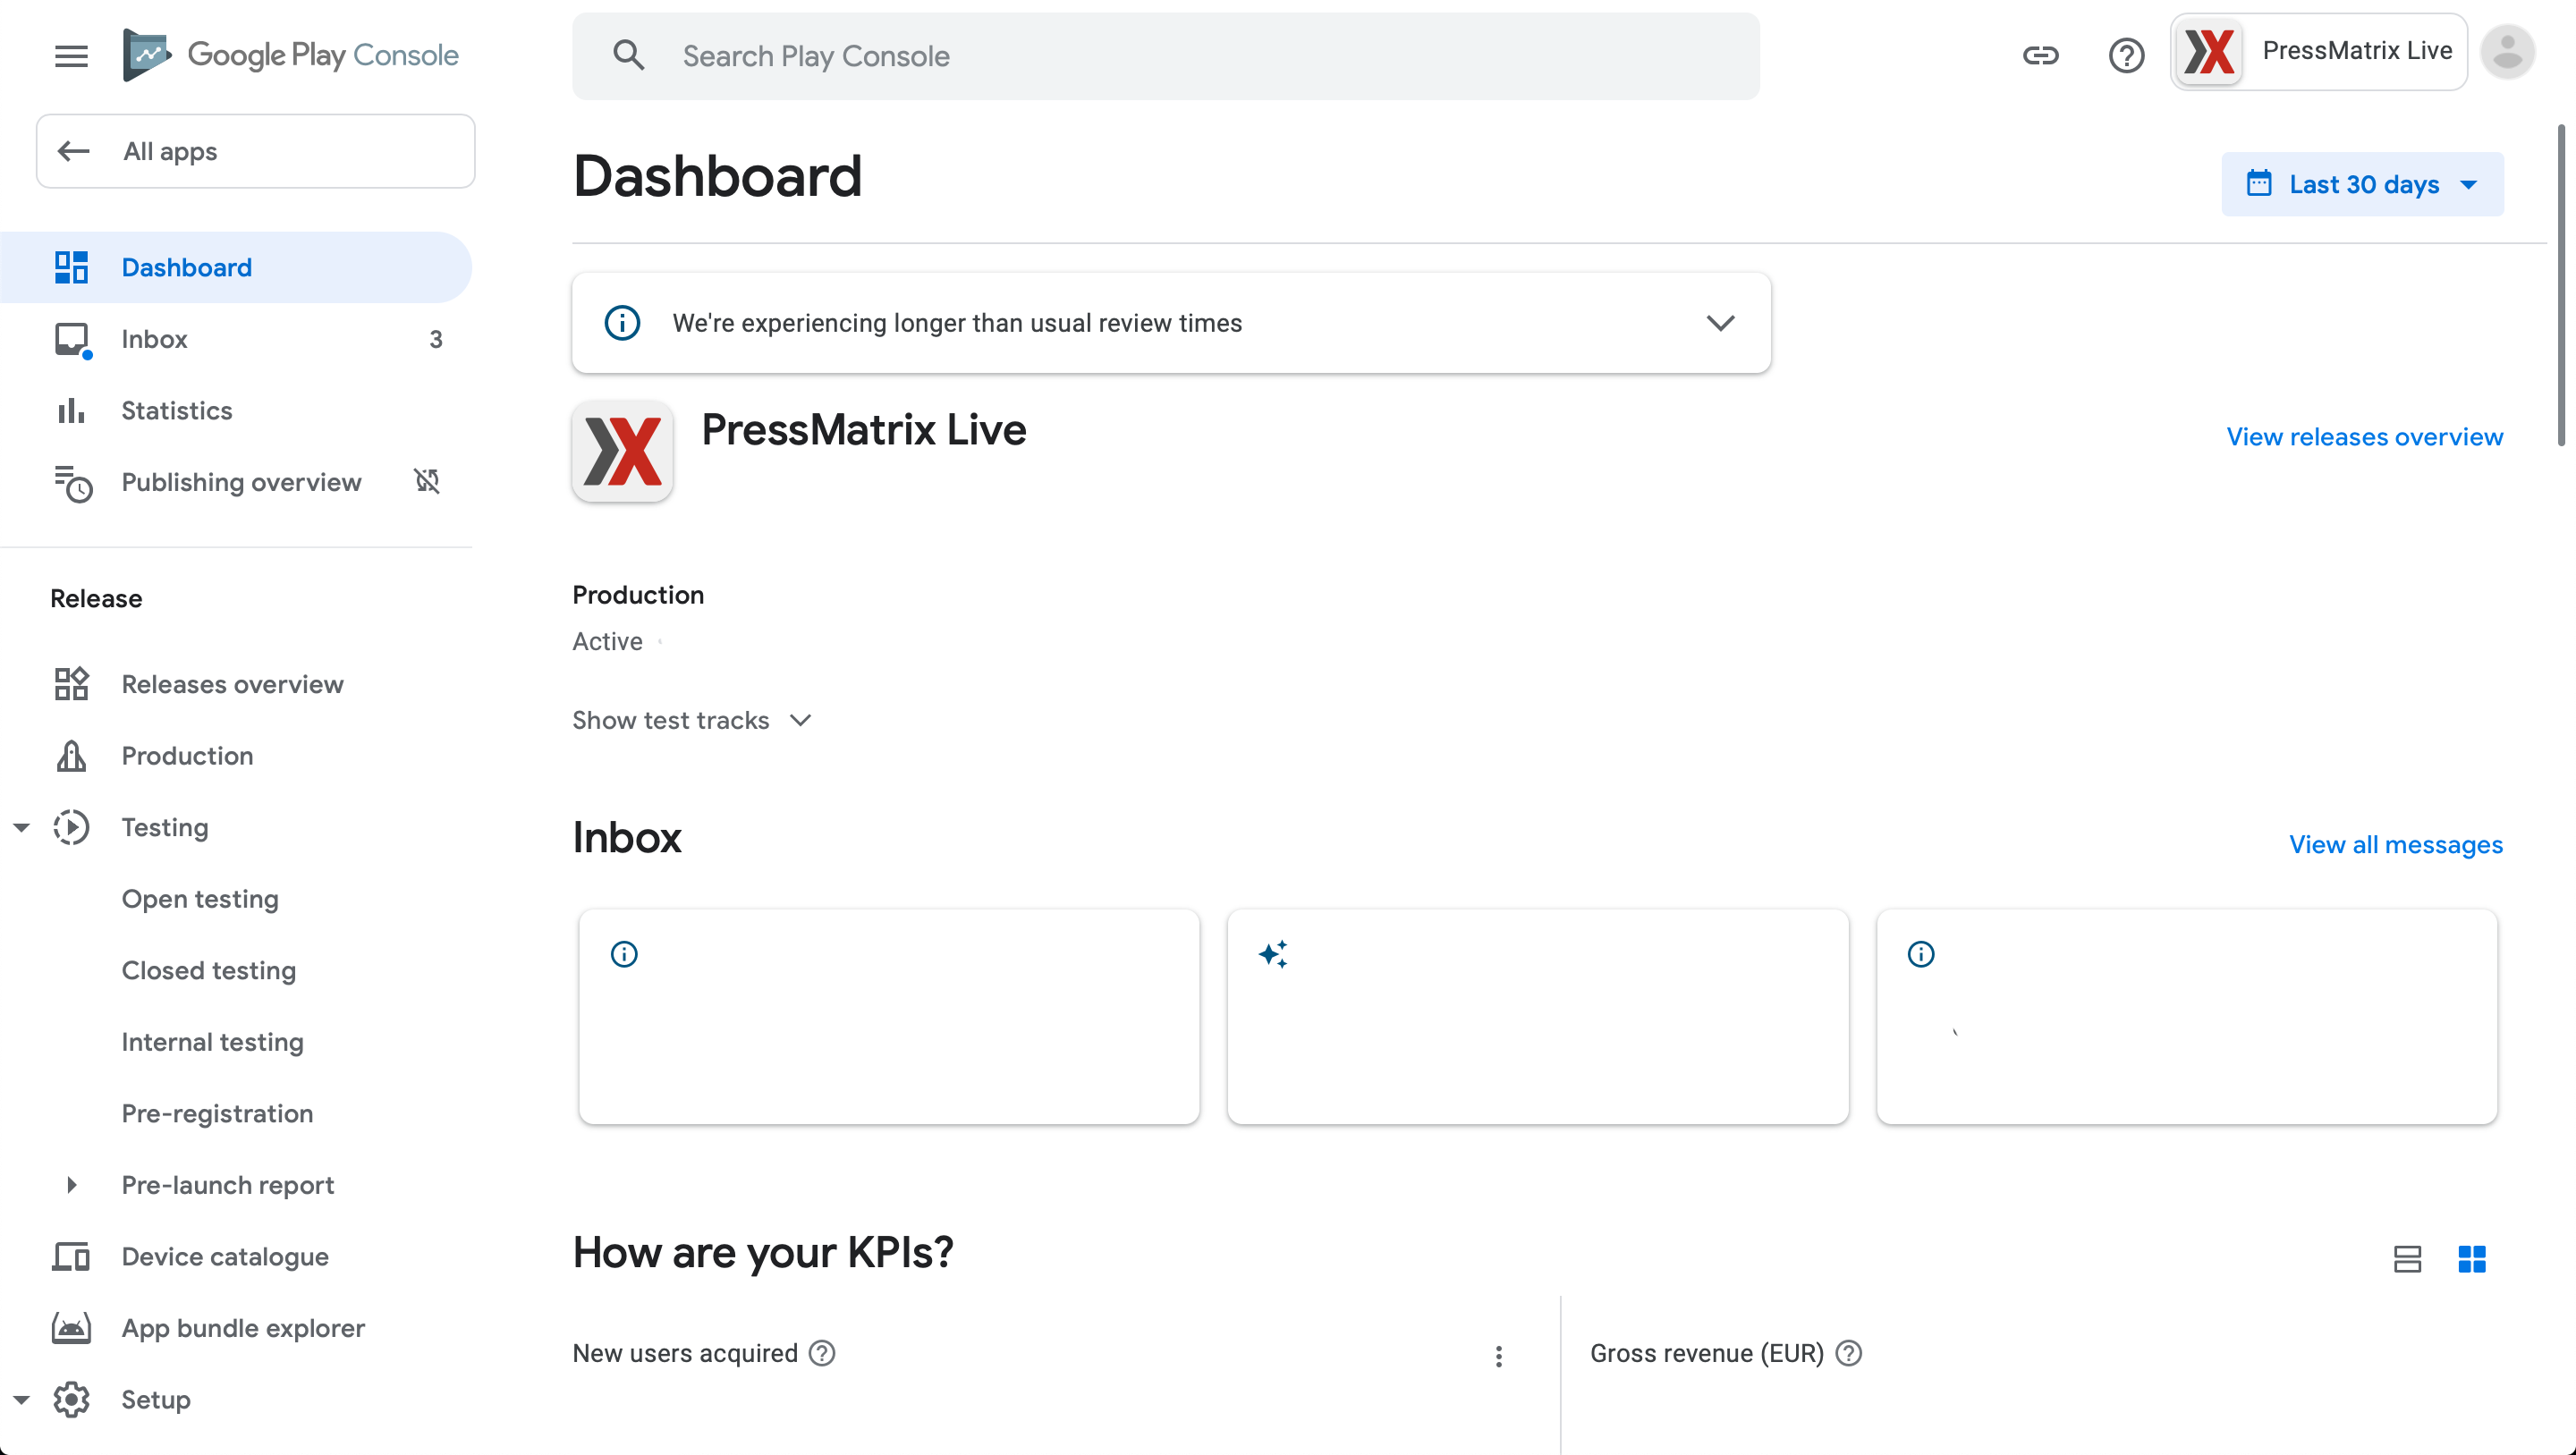Expand the Pre-launch report arrow
Viewport: 2576px width, 1455px height.
tap(71, 1185)
